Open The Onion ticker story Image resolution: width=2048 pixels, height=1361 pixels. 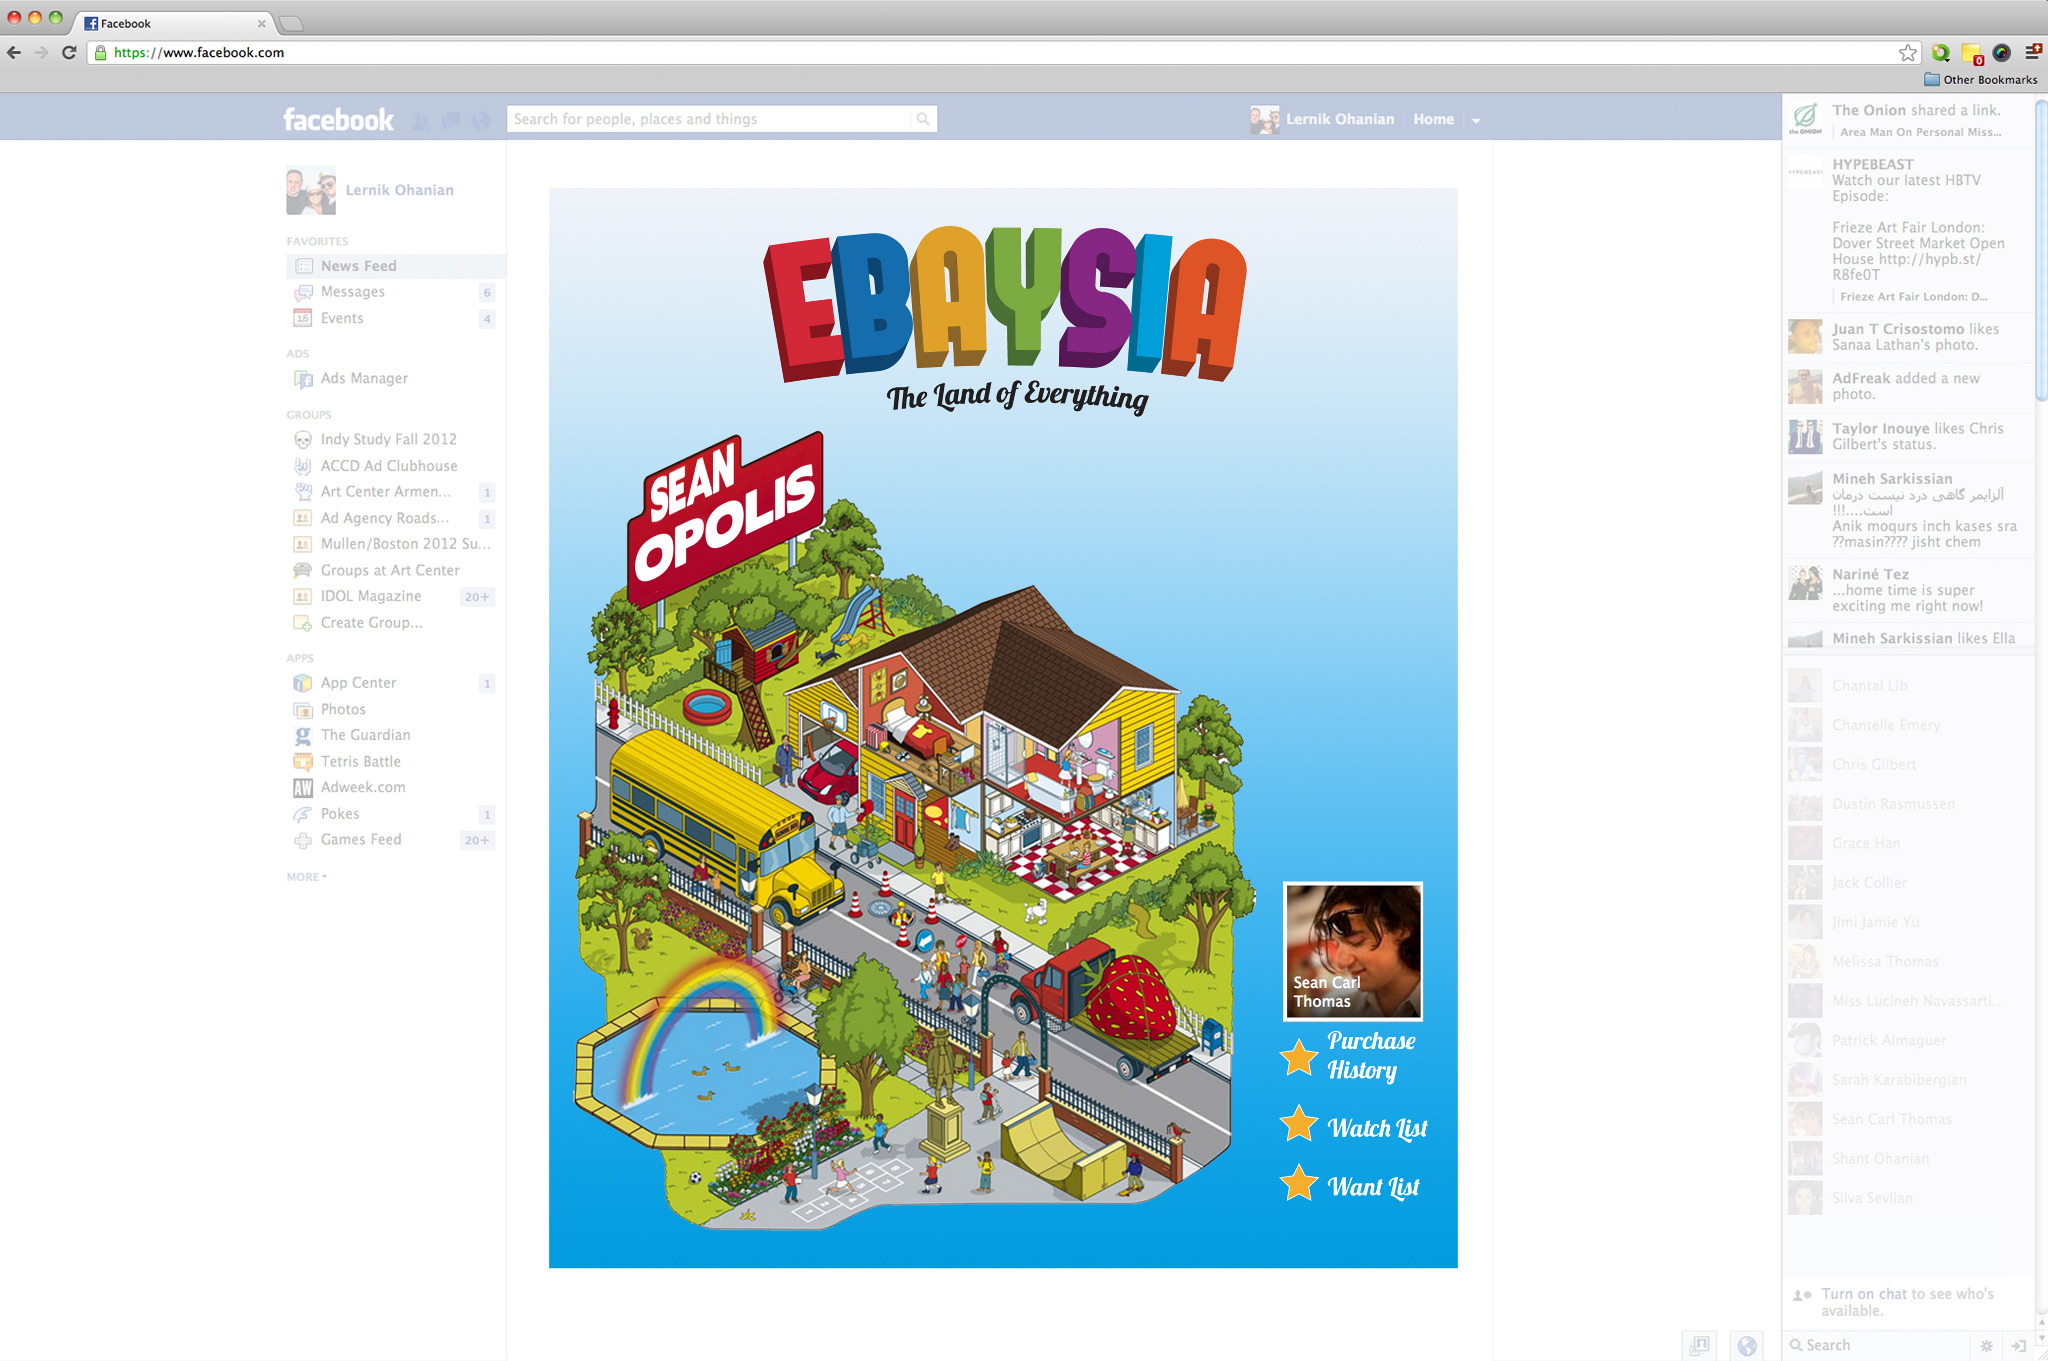point(1908,120)
